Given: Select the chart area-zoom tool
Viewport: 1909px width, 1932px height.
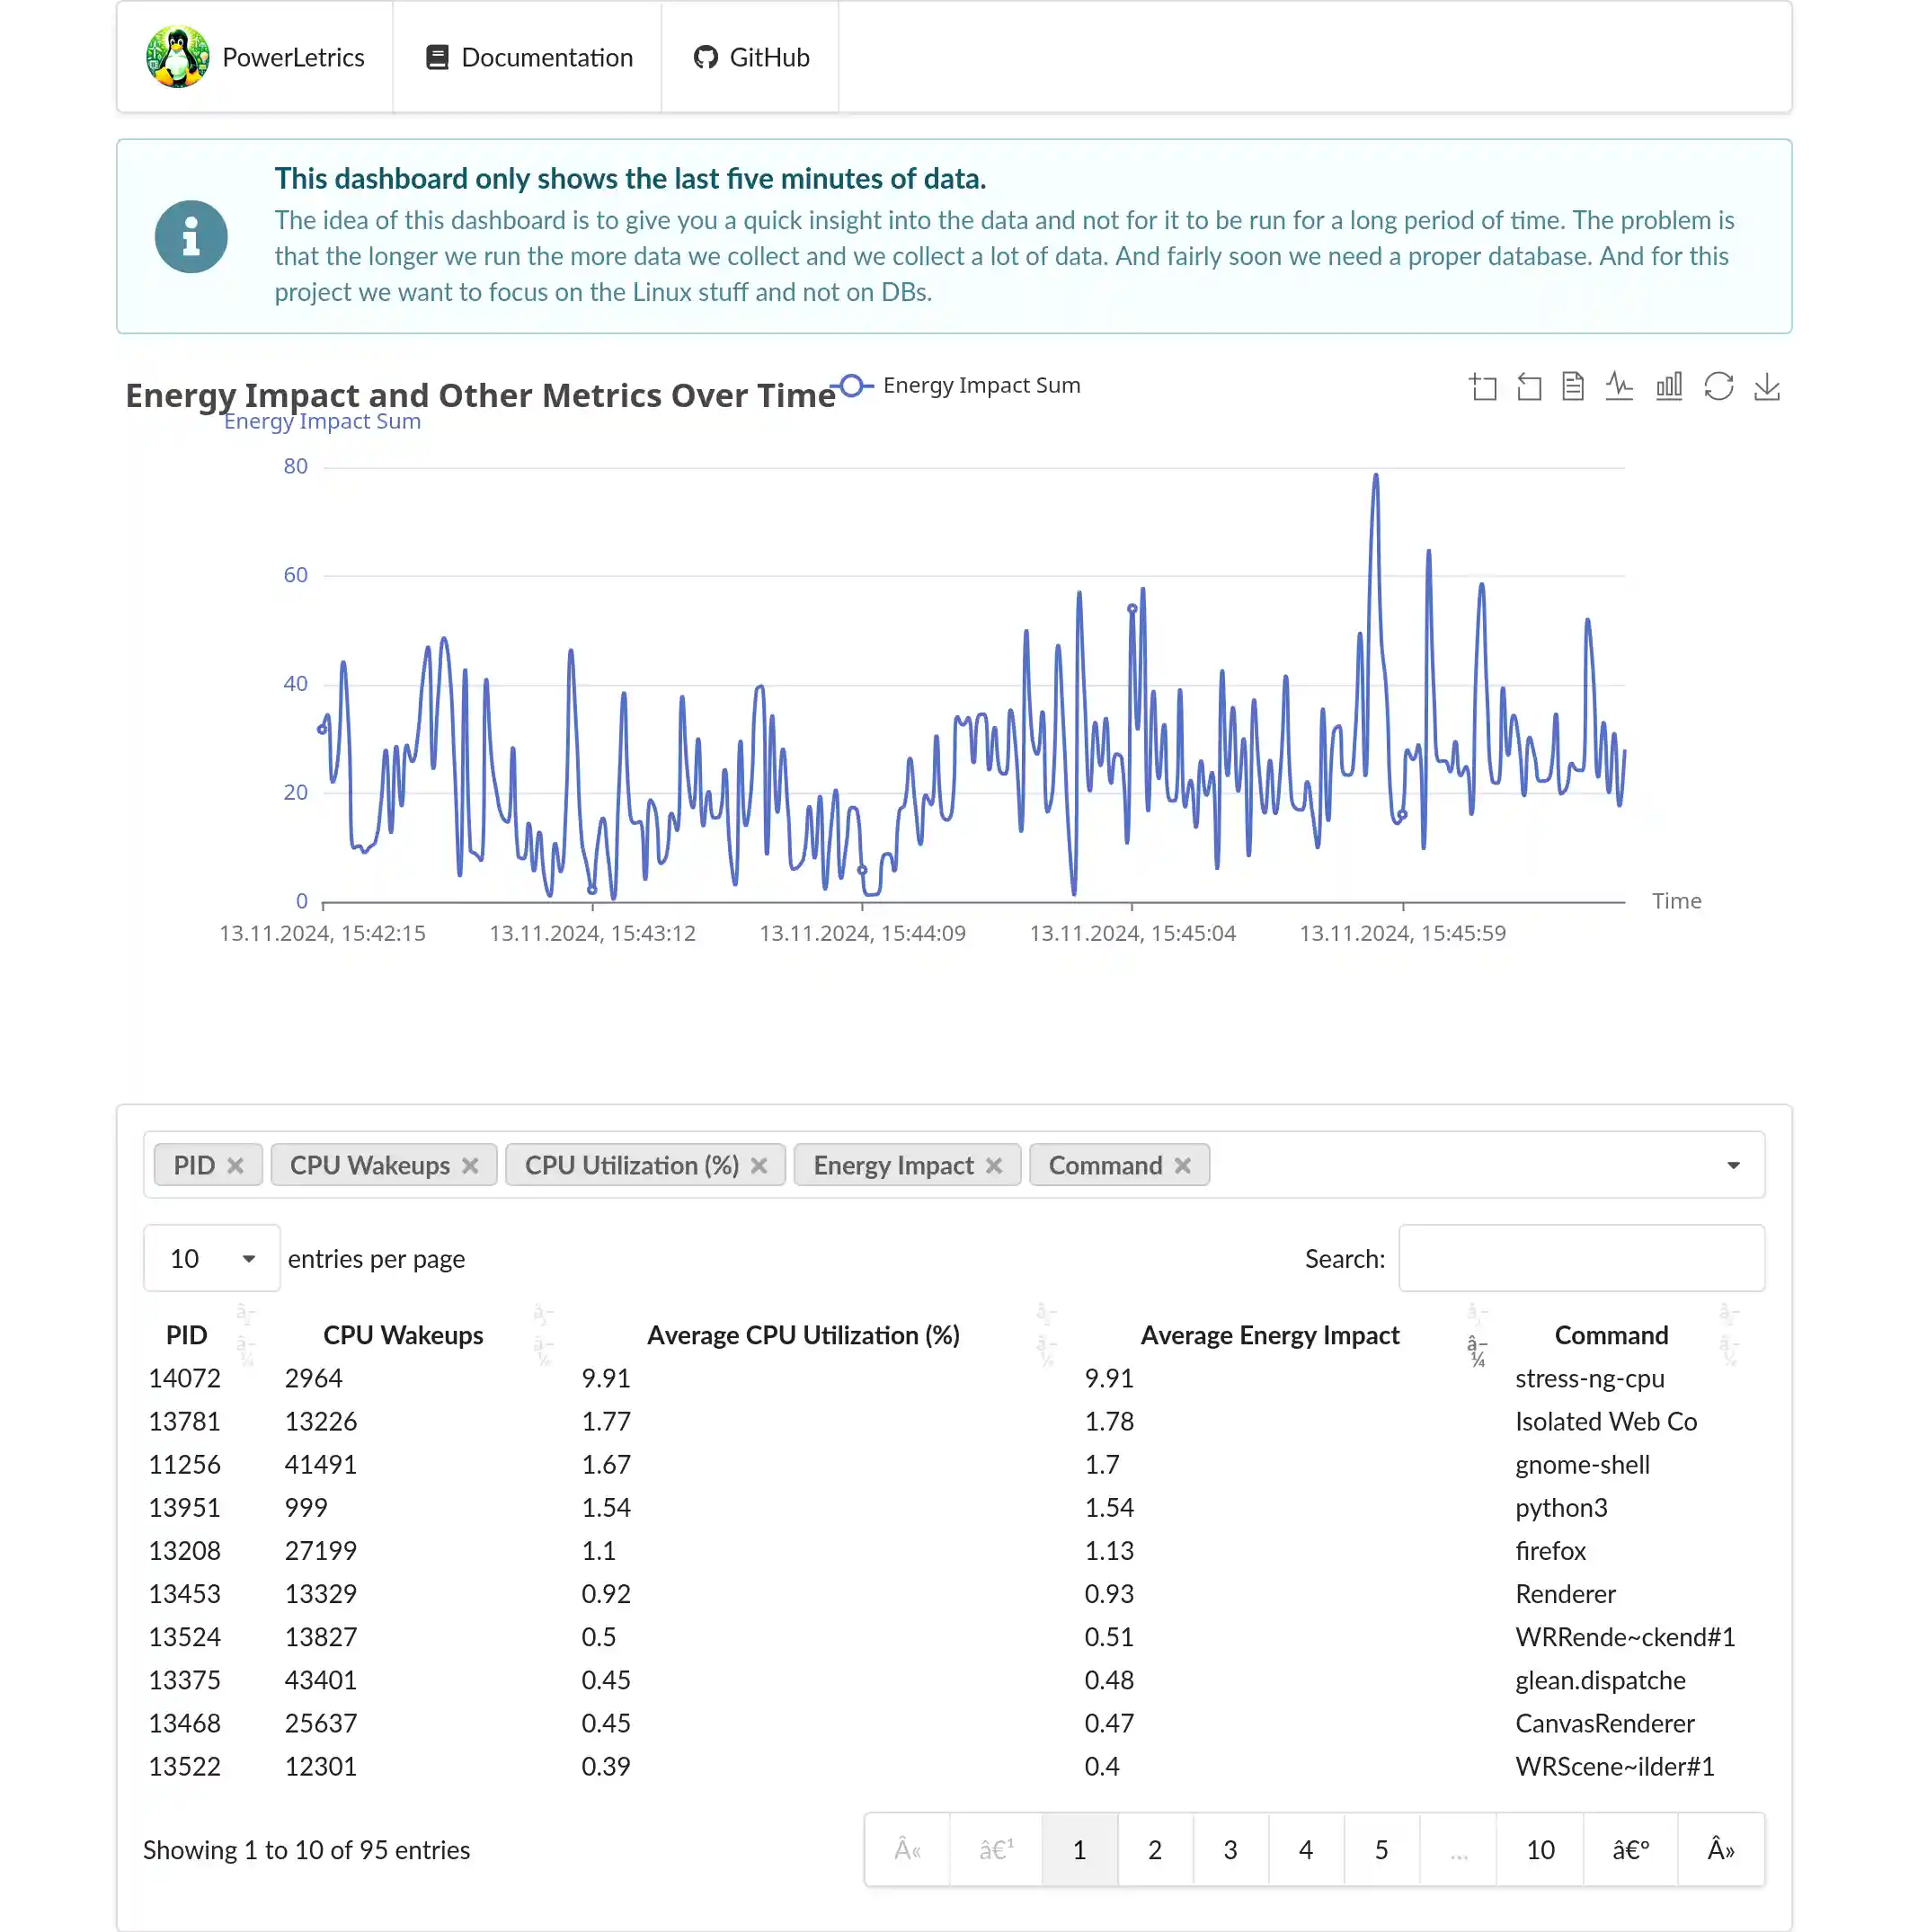Looking at the screenshot, I should (x=1483, y=387).
